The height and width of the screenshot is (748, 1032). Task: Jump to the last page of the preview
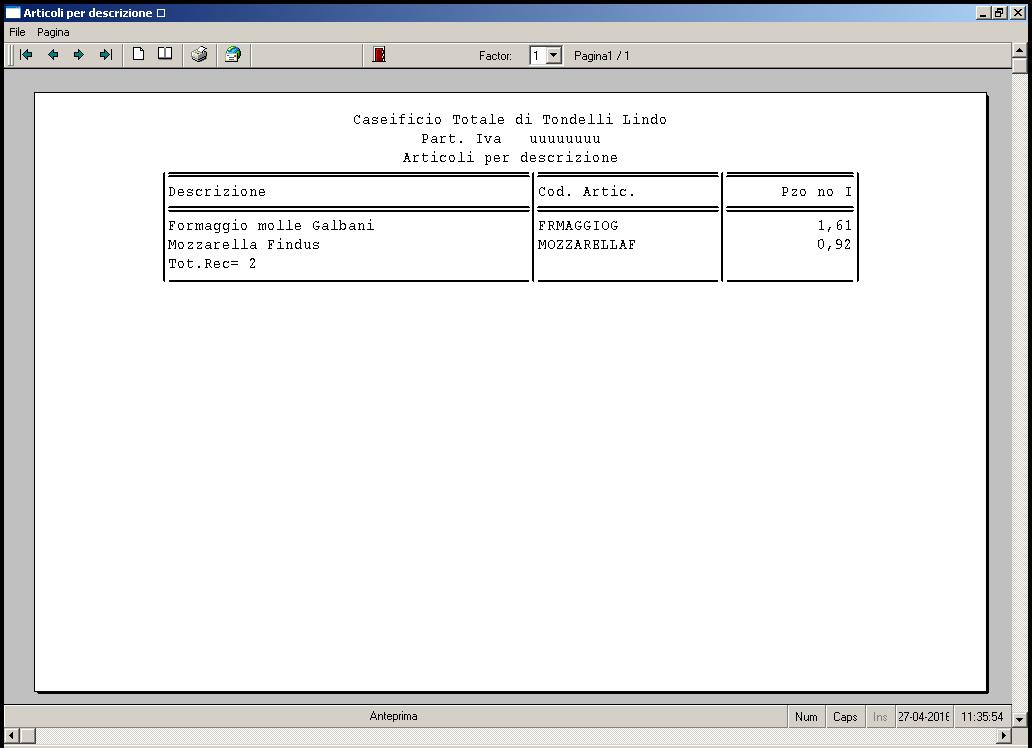105,55
